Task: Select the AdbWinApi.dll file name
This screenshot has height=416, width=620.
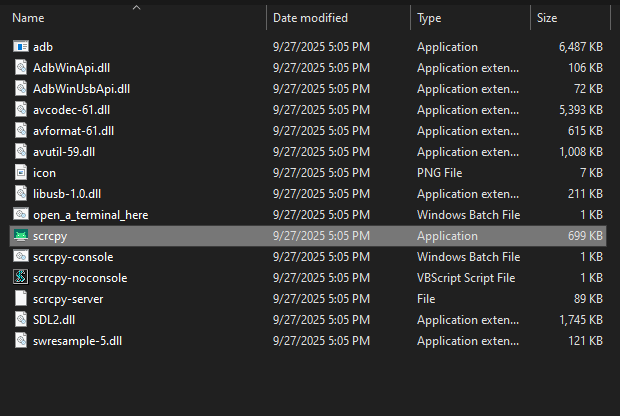Action: click(x=71, y=68)
